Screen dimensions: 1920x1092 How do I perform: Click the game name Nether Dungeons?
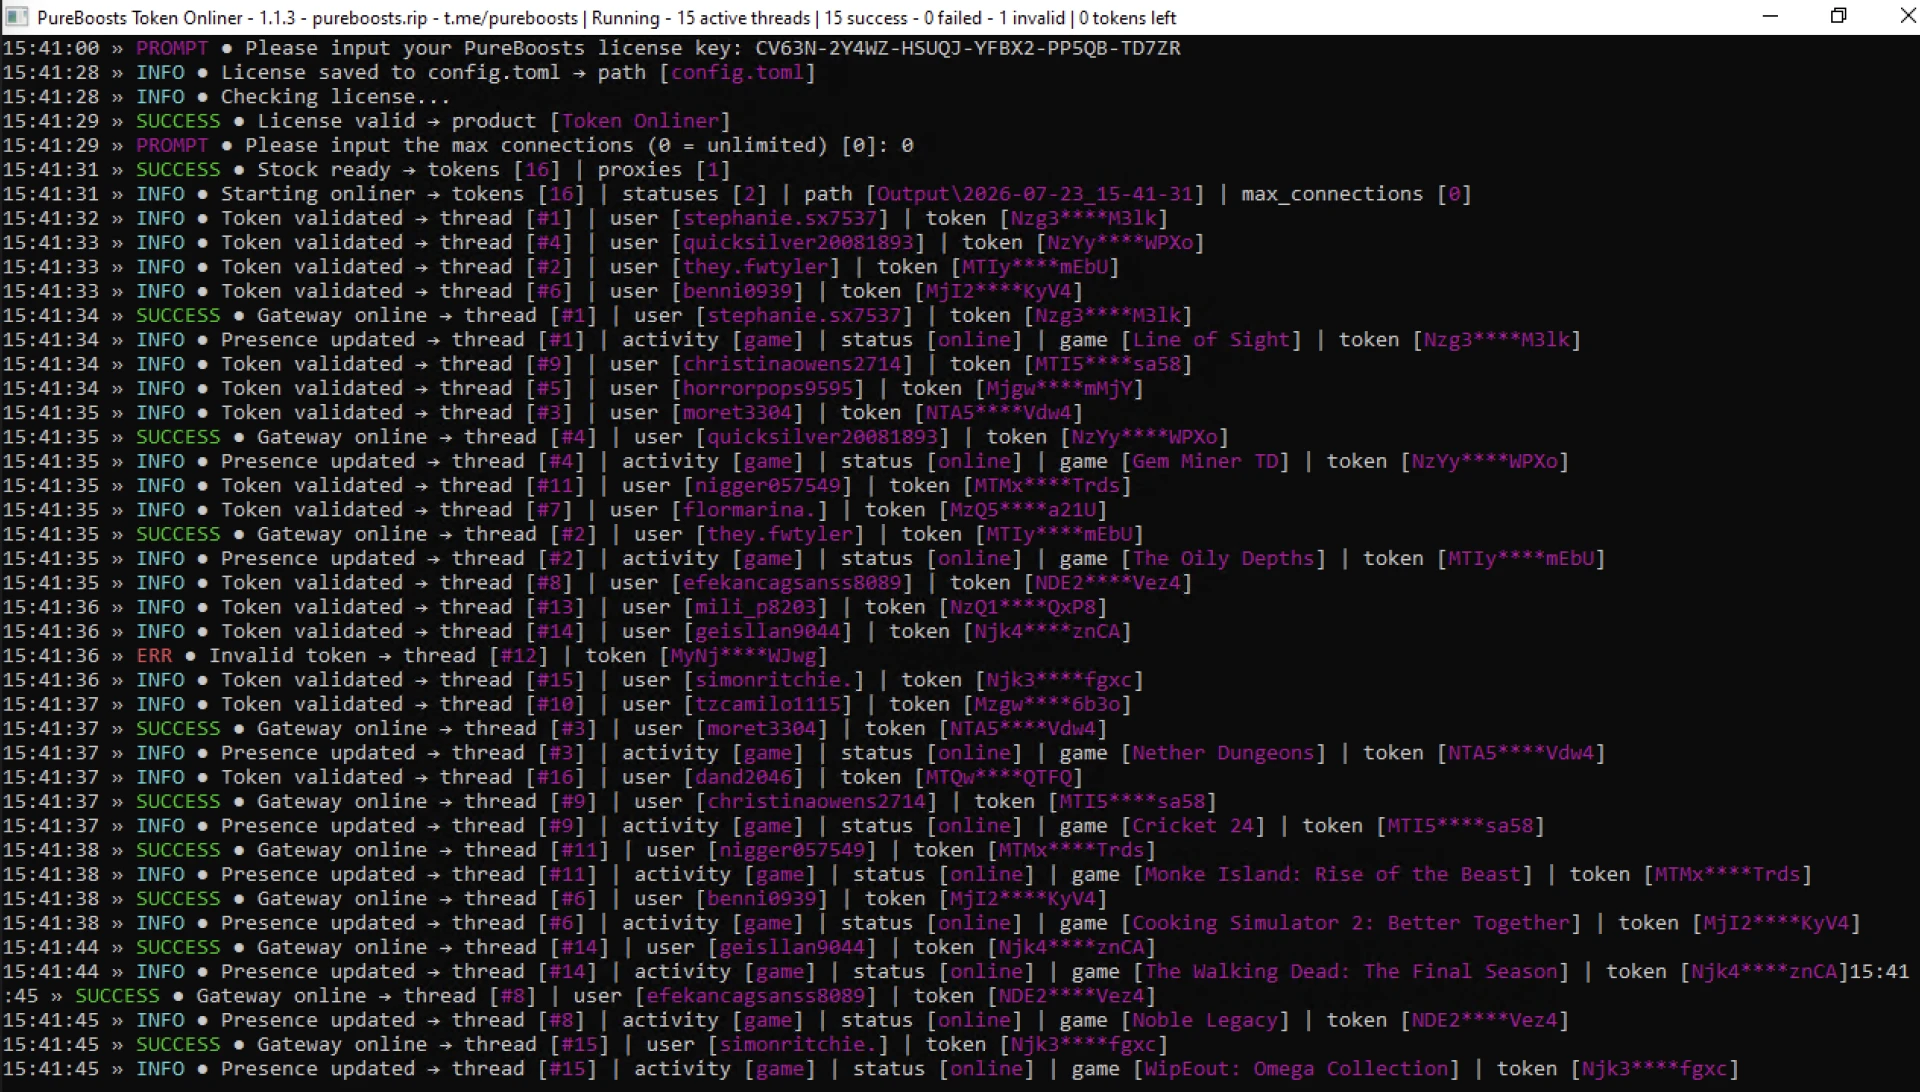[1223, 753]
